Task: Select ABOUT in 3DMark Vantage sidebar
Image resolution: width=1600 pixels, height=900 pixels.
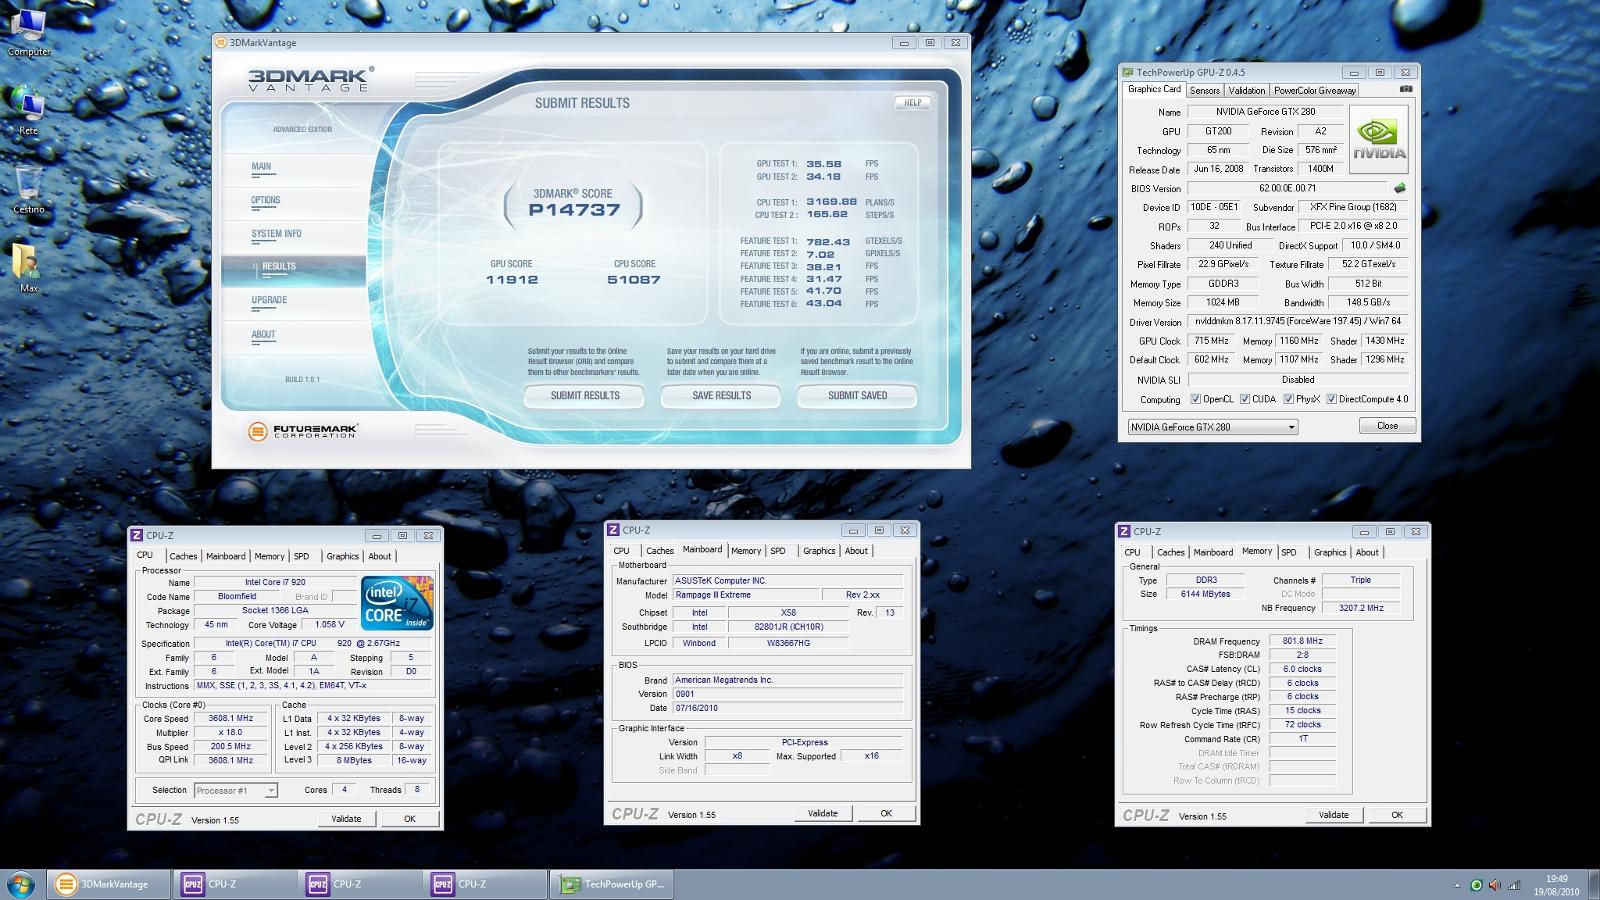Action: click(263, 335)
